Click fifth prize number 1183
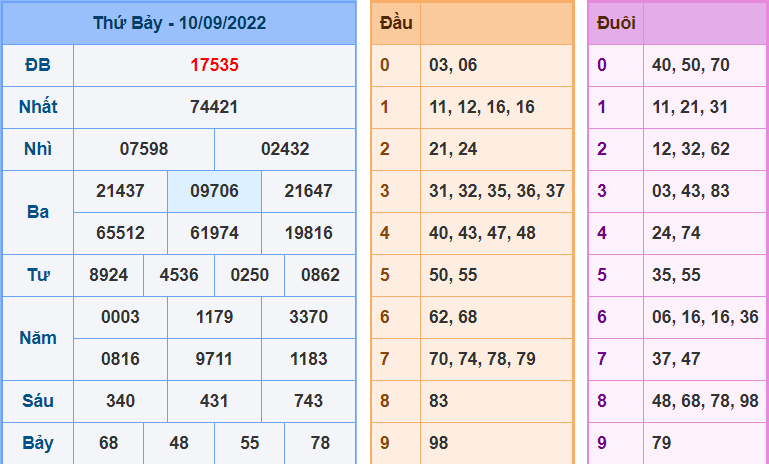 [x=308, y=359]
